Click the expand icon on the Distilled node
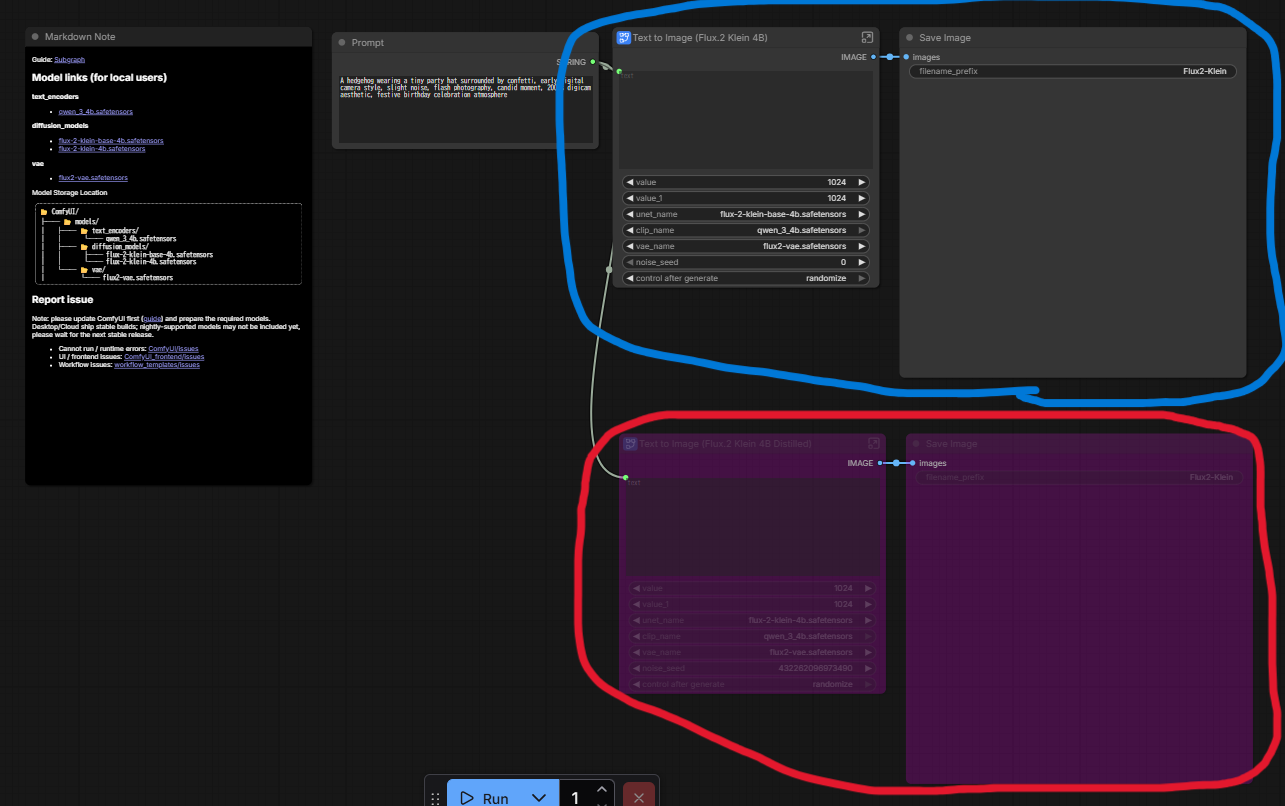Viewport: 1285px width, 806px height. (x=873, y=443)
